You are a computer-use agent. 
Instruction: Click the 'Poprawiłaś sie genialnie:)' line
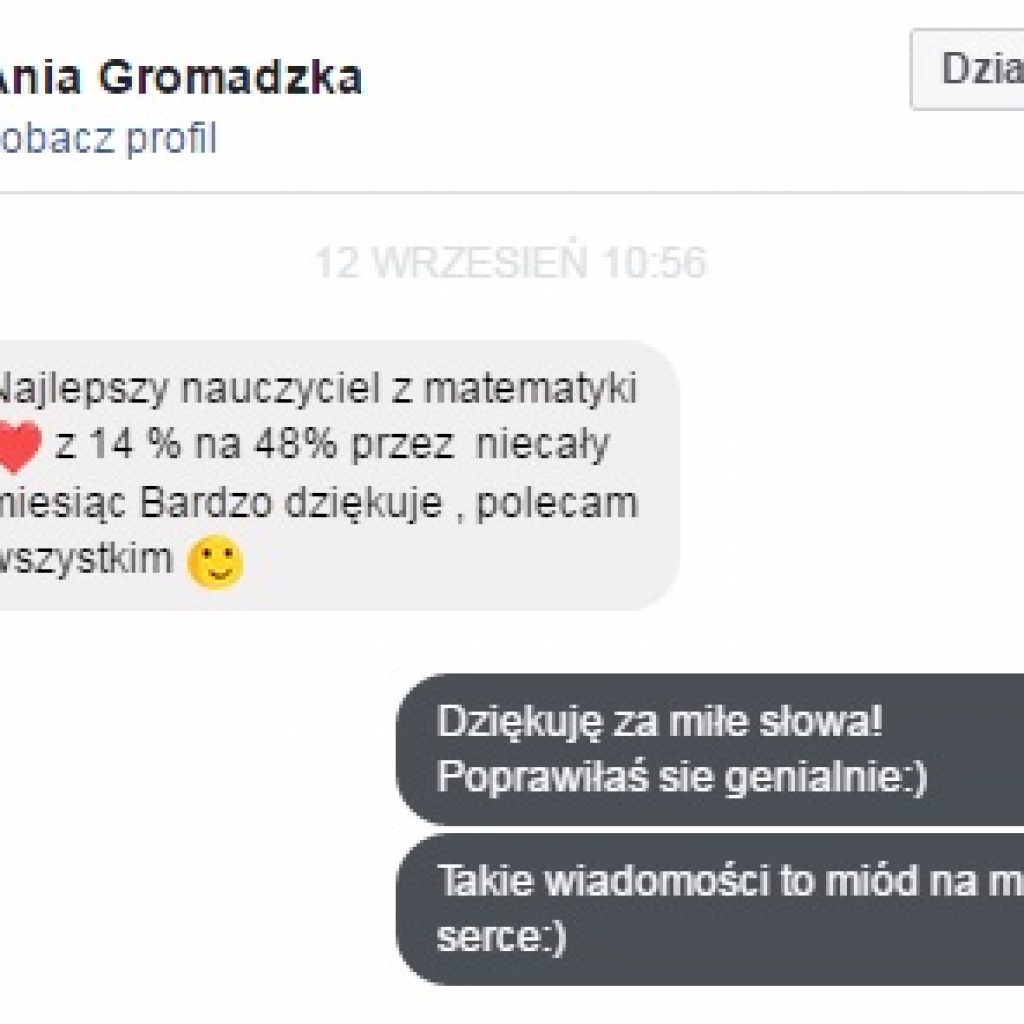(682, 777)
